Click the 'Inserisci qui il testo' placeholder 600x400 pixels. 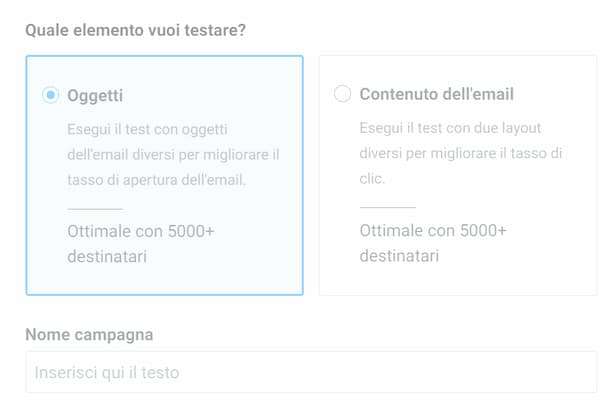(107, 373)
